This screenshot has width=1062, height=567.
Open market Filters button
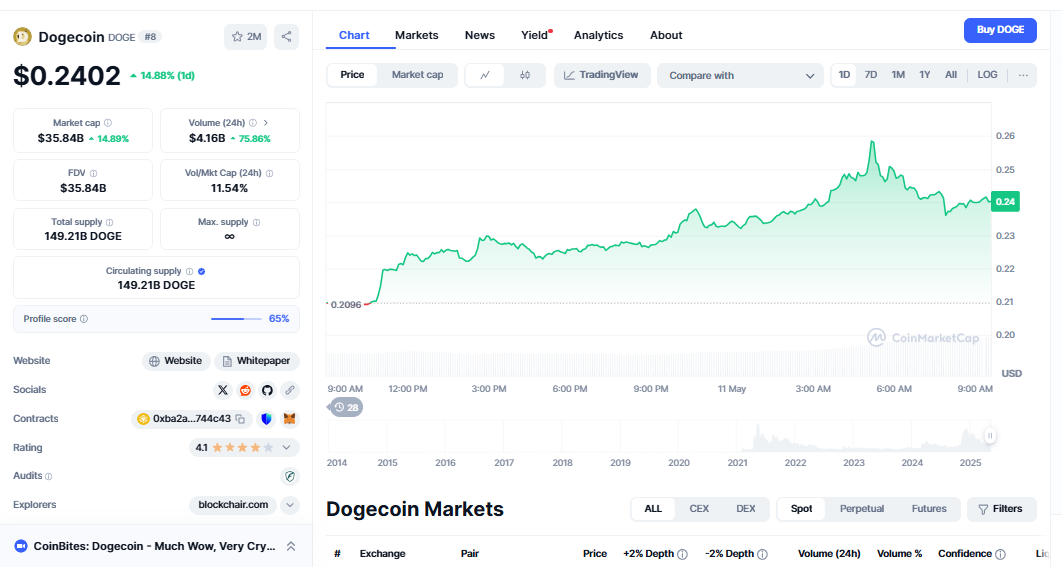(1001, 509)
